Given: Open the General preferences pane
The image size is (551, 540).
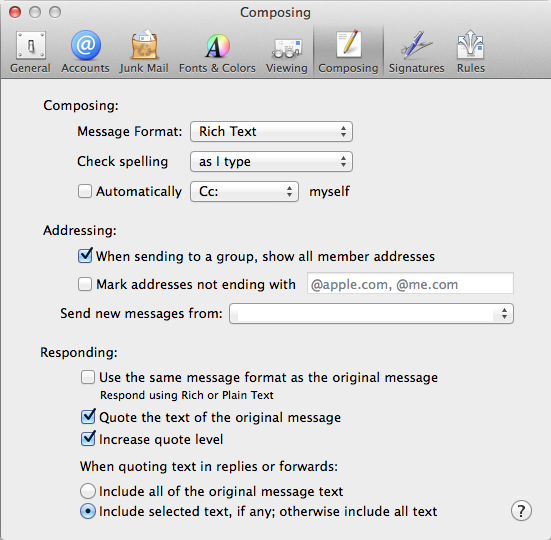Looking at the screenshot, I should tap(30, 52).
